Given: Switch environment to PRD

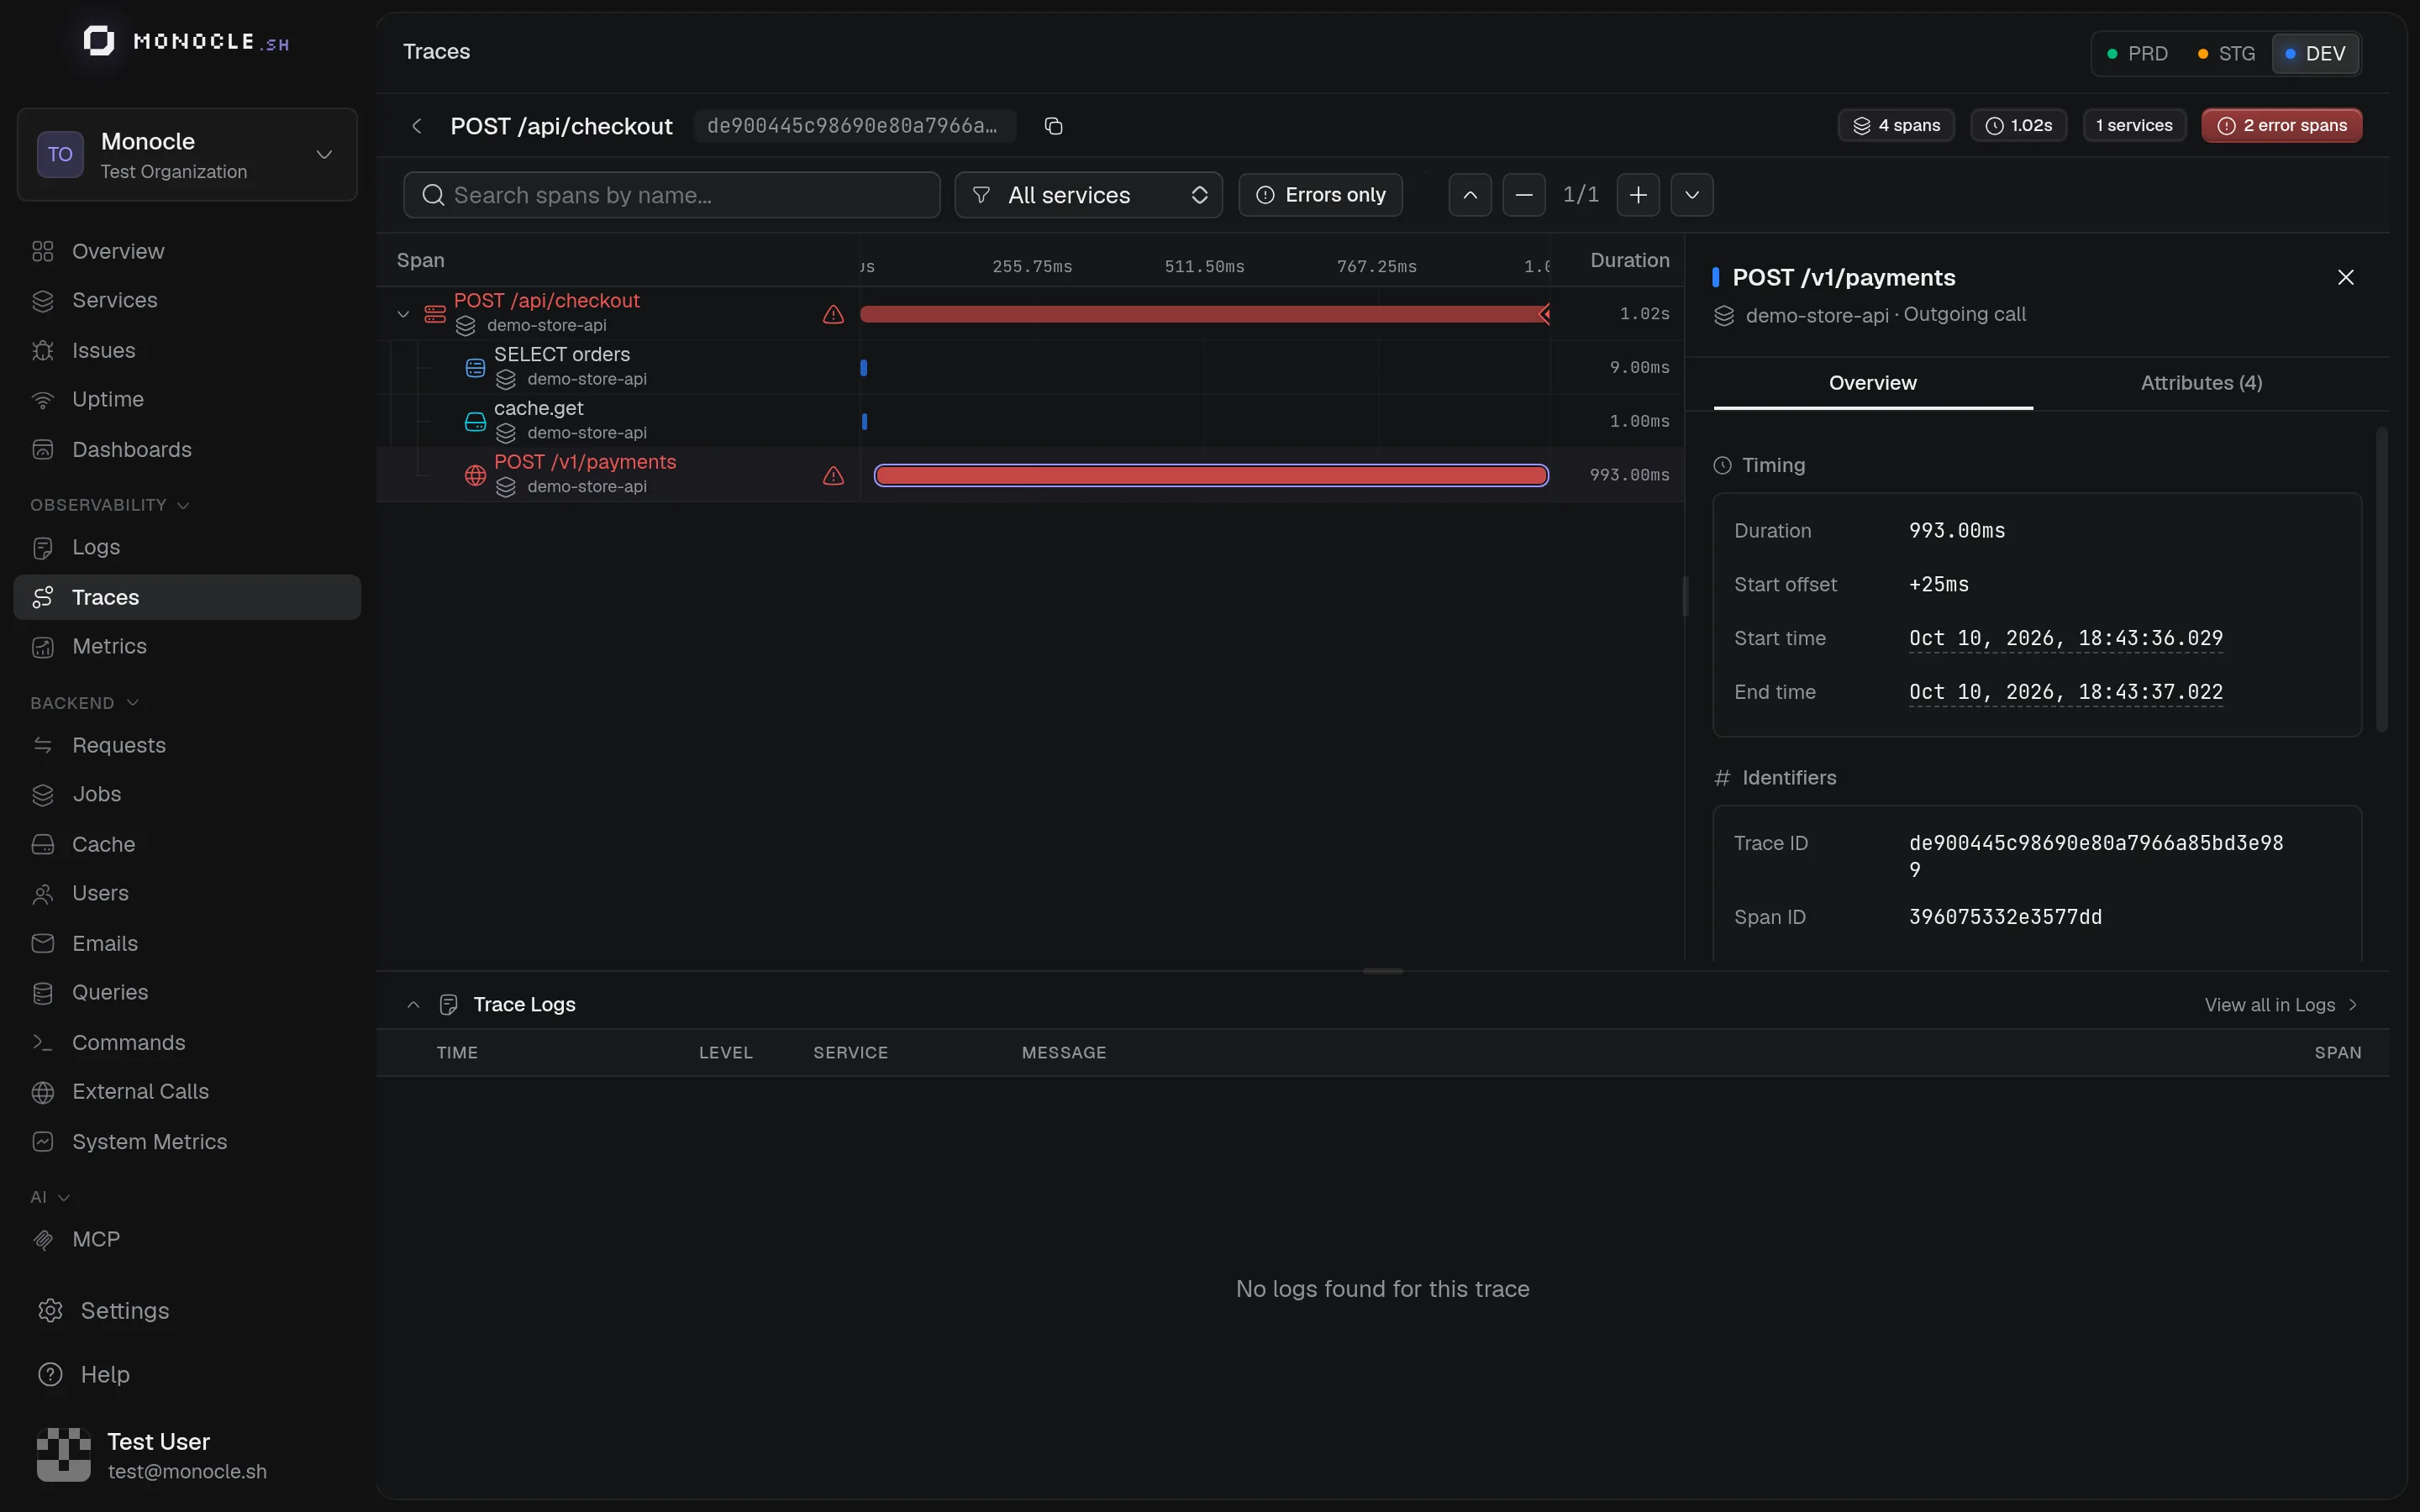Looking at the screenshot, I should [x=2137, y=54].
